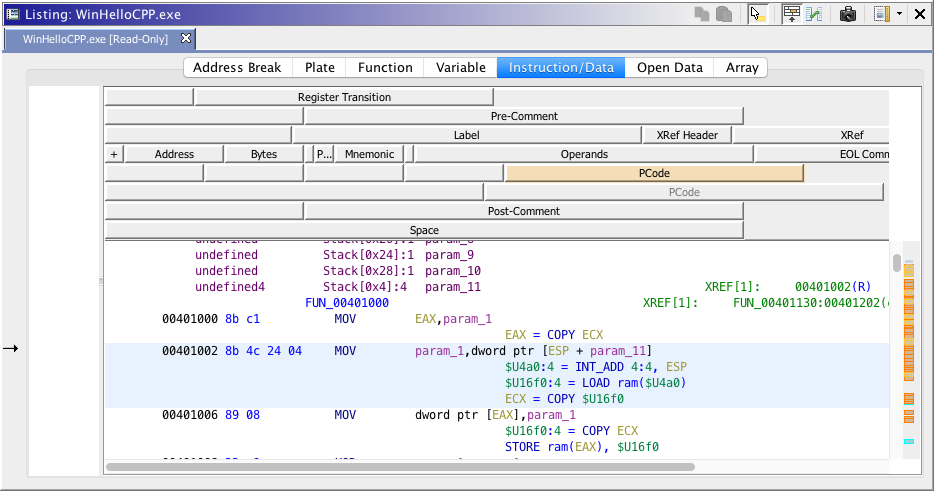This screenshot has height=491, width=934.
Task: Select the Open Data format tab
Action: click(x=669, y=68)
